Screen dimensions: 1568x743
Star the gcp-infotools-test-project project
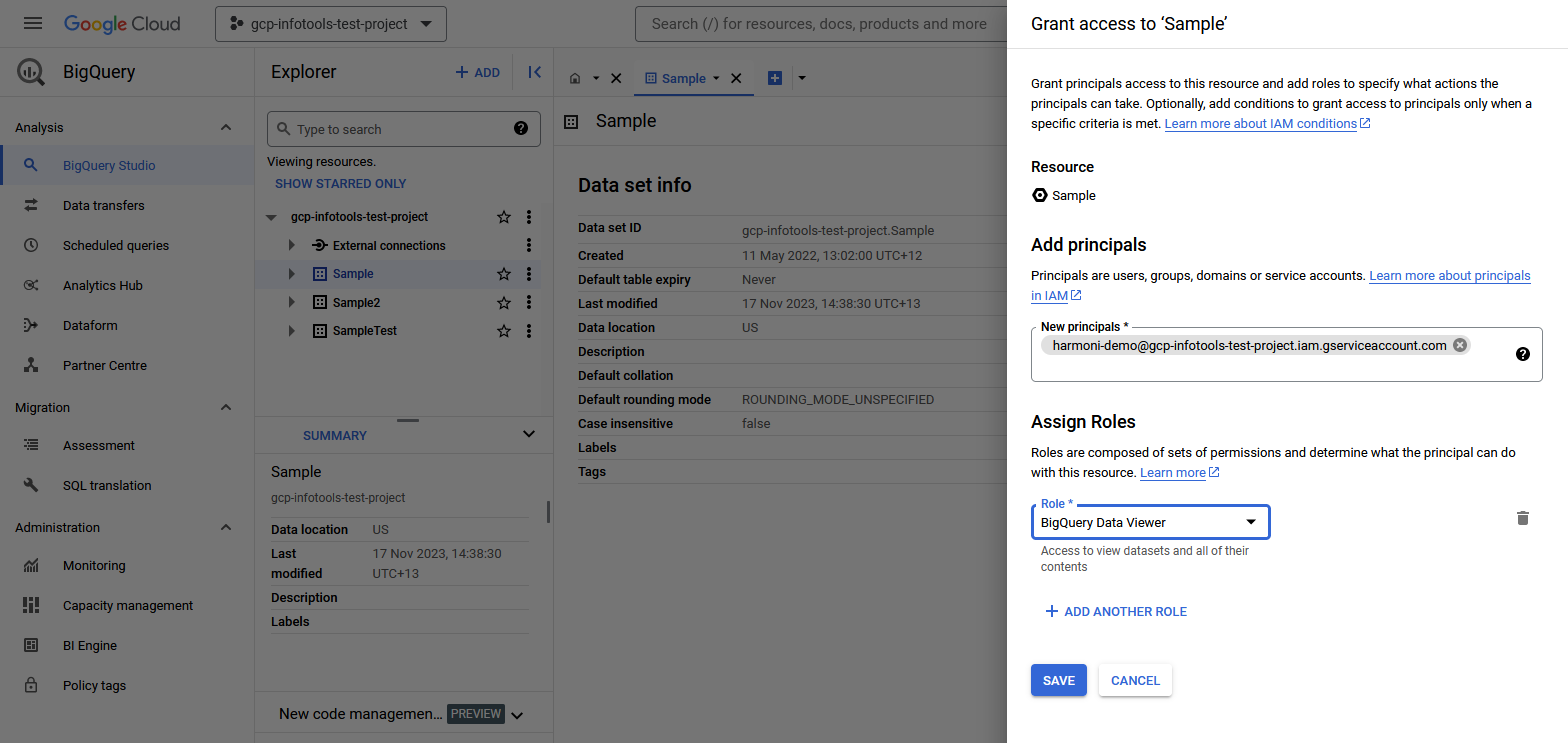(504, 217)
